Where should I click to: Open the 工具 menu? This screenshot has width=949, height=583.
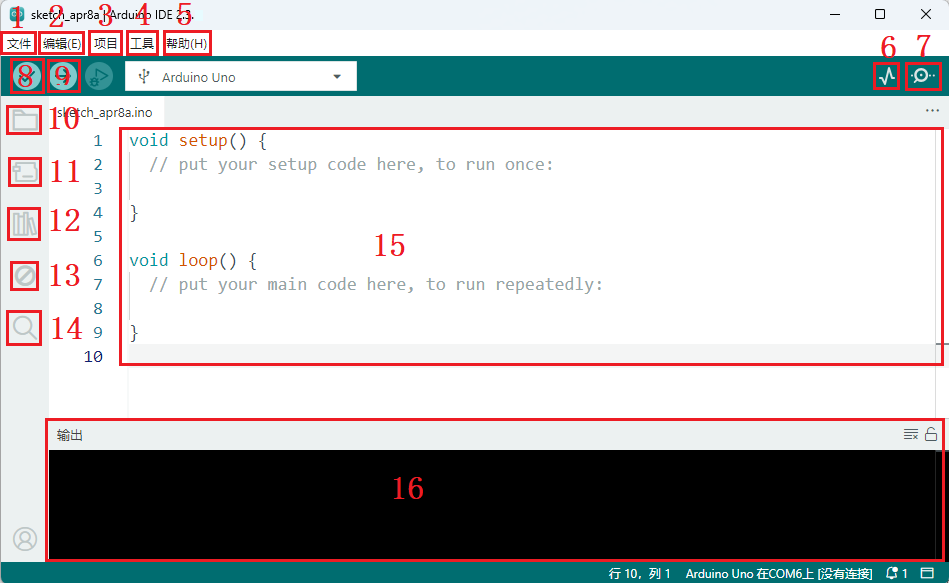click(x=143, y=44)
